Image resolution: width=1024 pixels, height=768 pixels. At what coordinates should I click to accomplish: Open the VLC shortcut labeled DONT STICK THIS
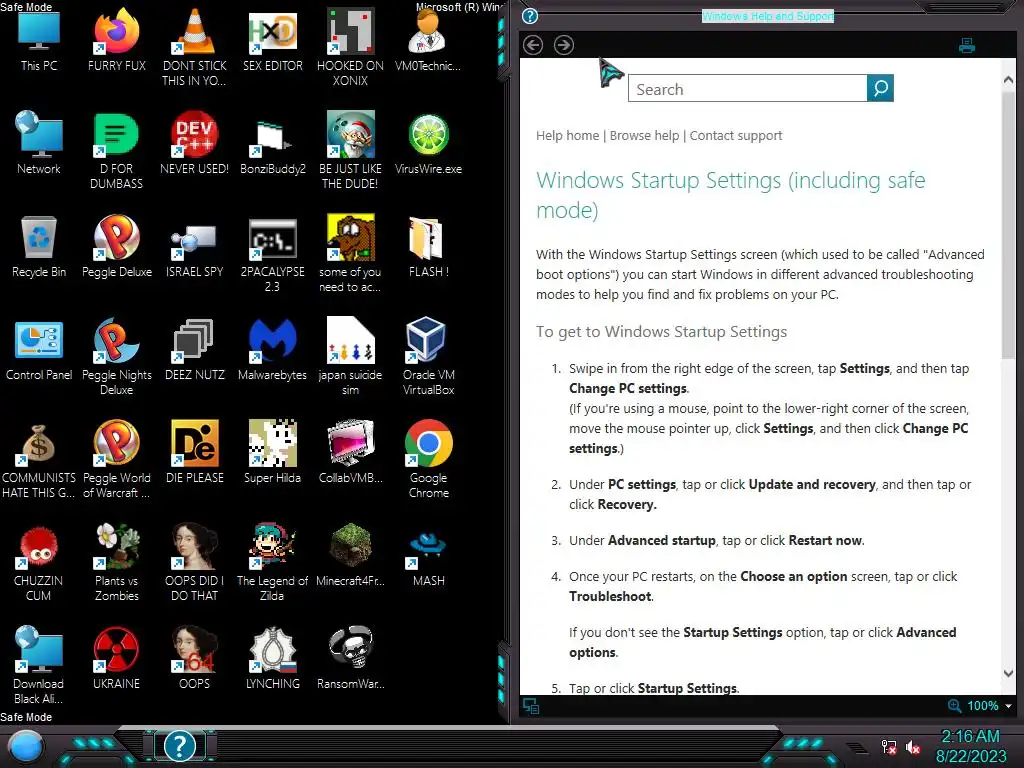click(194, 47)
